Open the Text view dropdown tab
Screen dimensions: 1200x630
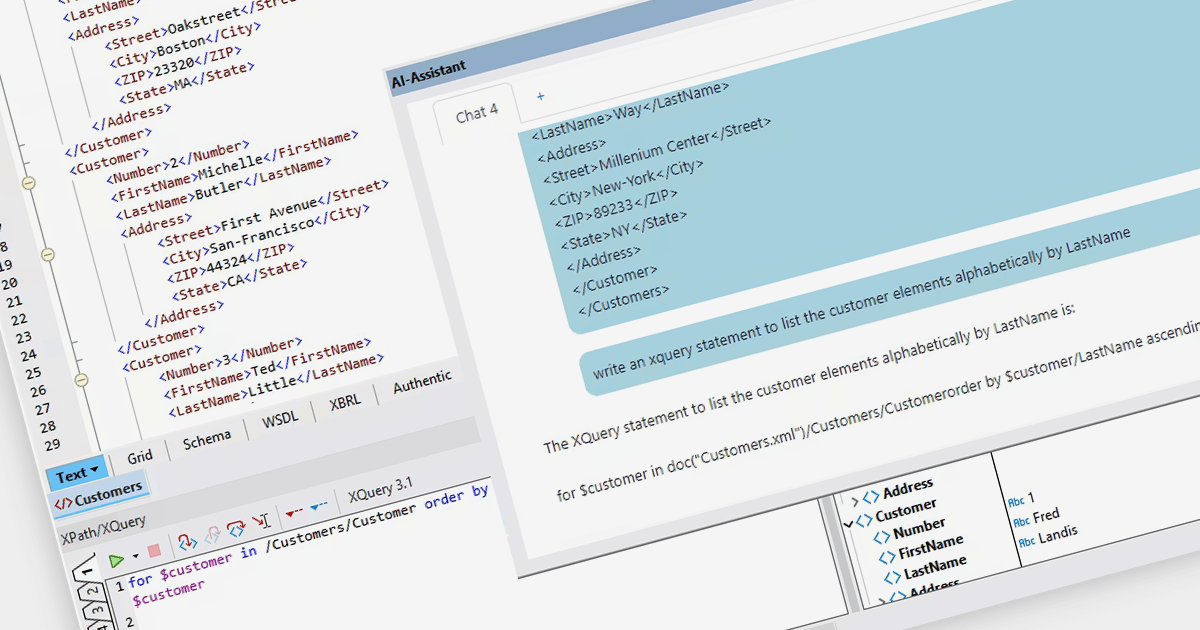click(77, 474)
